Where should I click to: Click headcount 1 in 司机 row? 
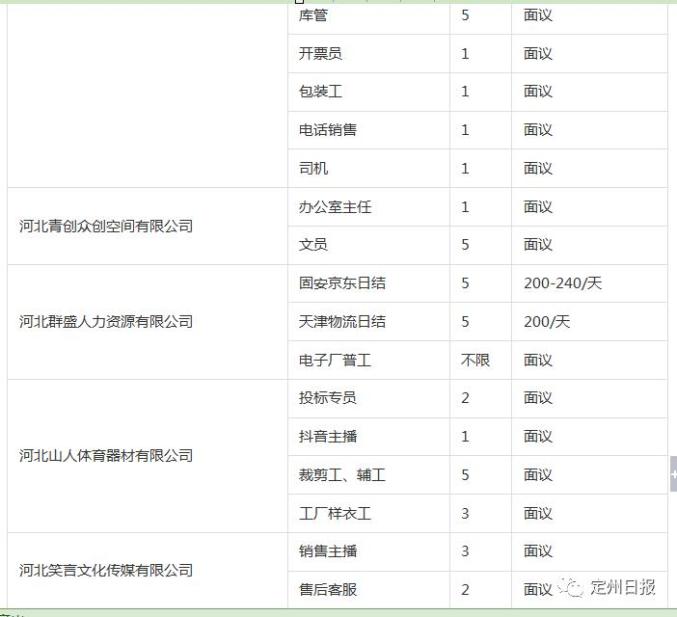pyautogui.click(x=465, y=168)
